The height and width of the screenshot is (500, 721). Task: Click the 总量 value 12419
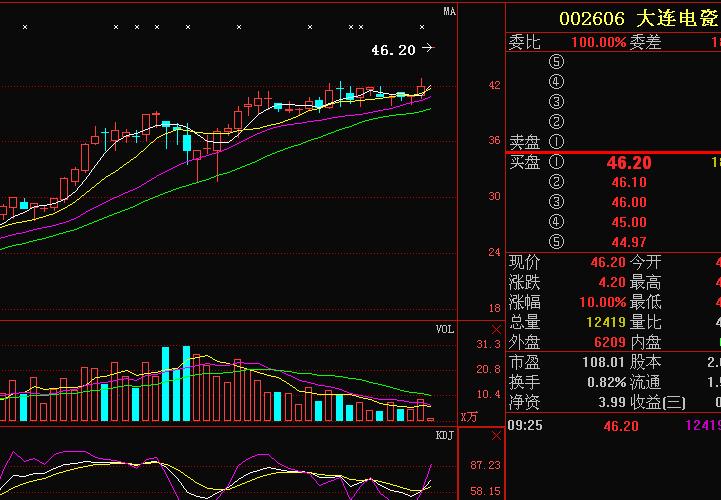click(x=606, y=322)
